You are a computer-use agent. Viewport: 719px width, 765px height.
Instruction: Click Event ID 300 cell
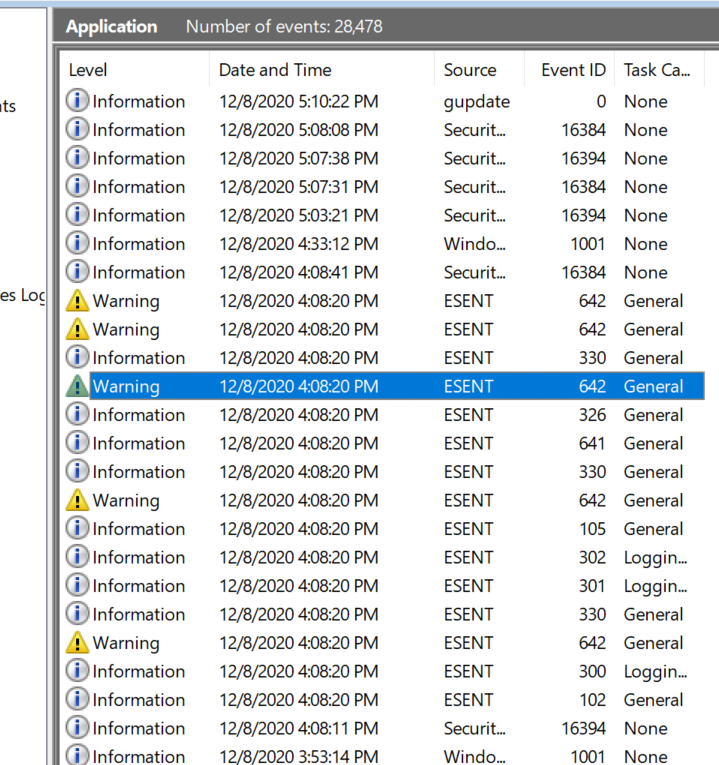pos(592,671)
